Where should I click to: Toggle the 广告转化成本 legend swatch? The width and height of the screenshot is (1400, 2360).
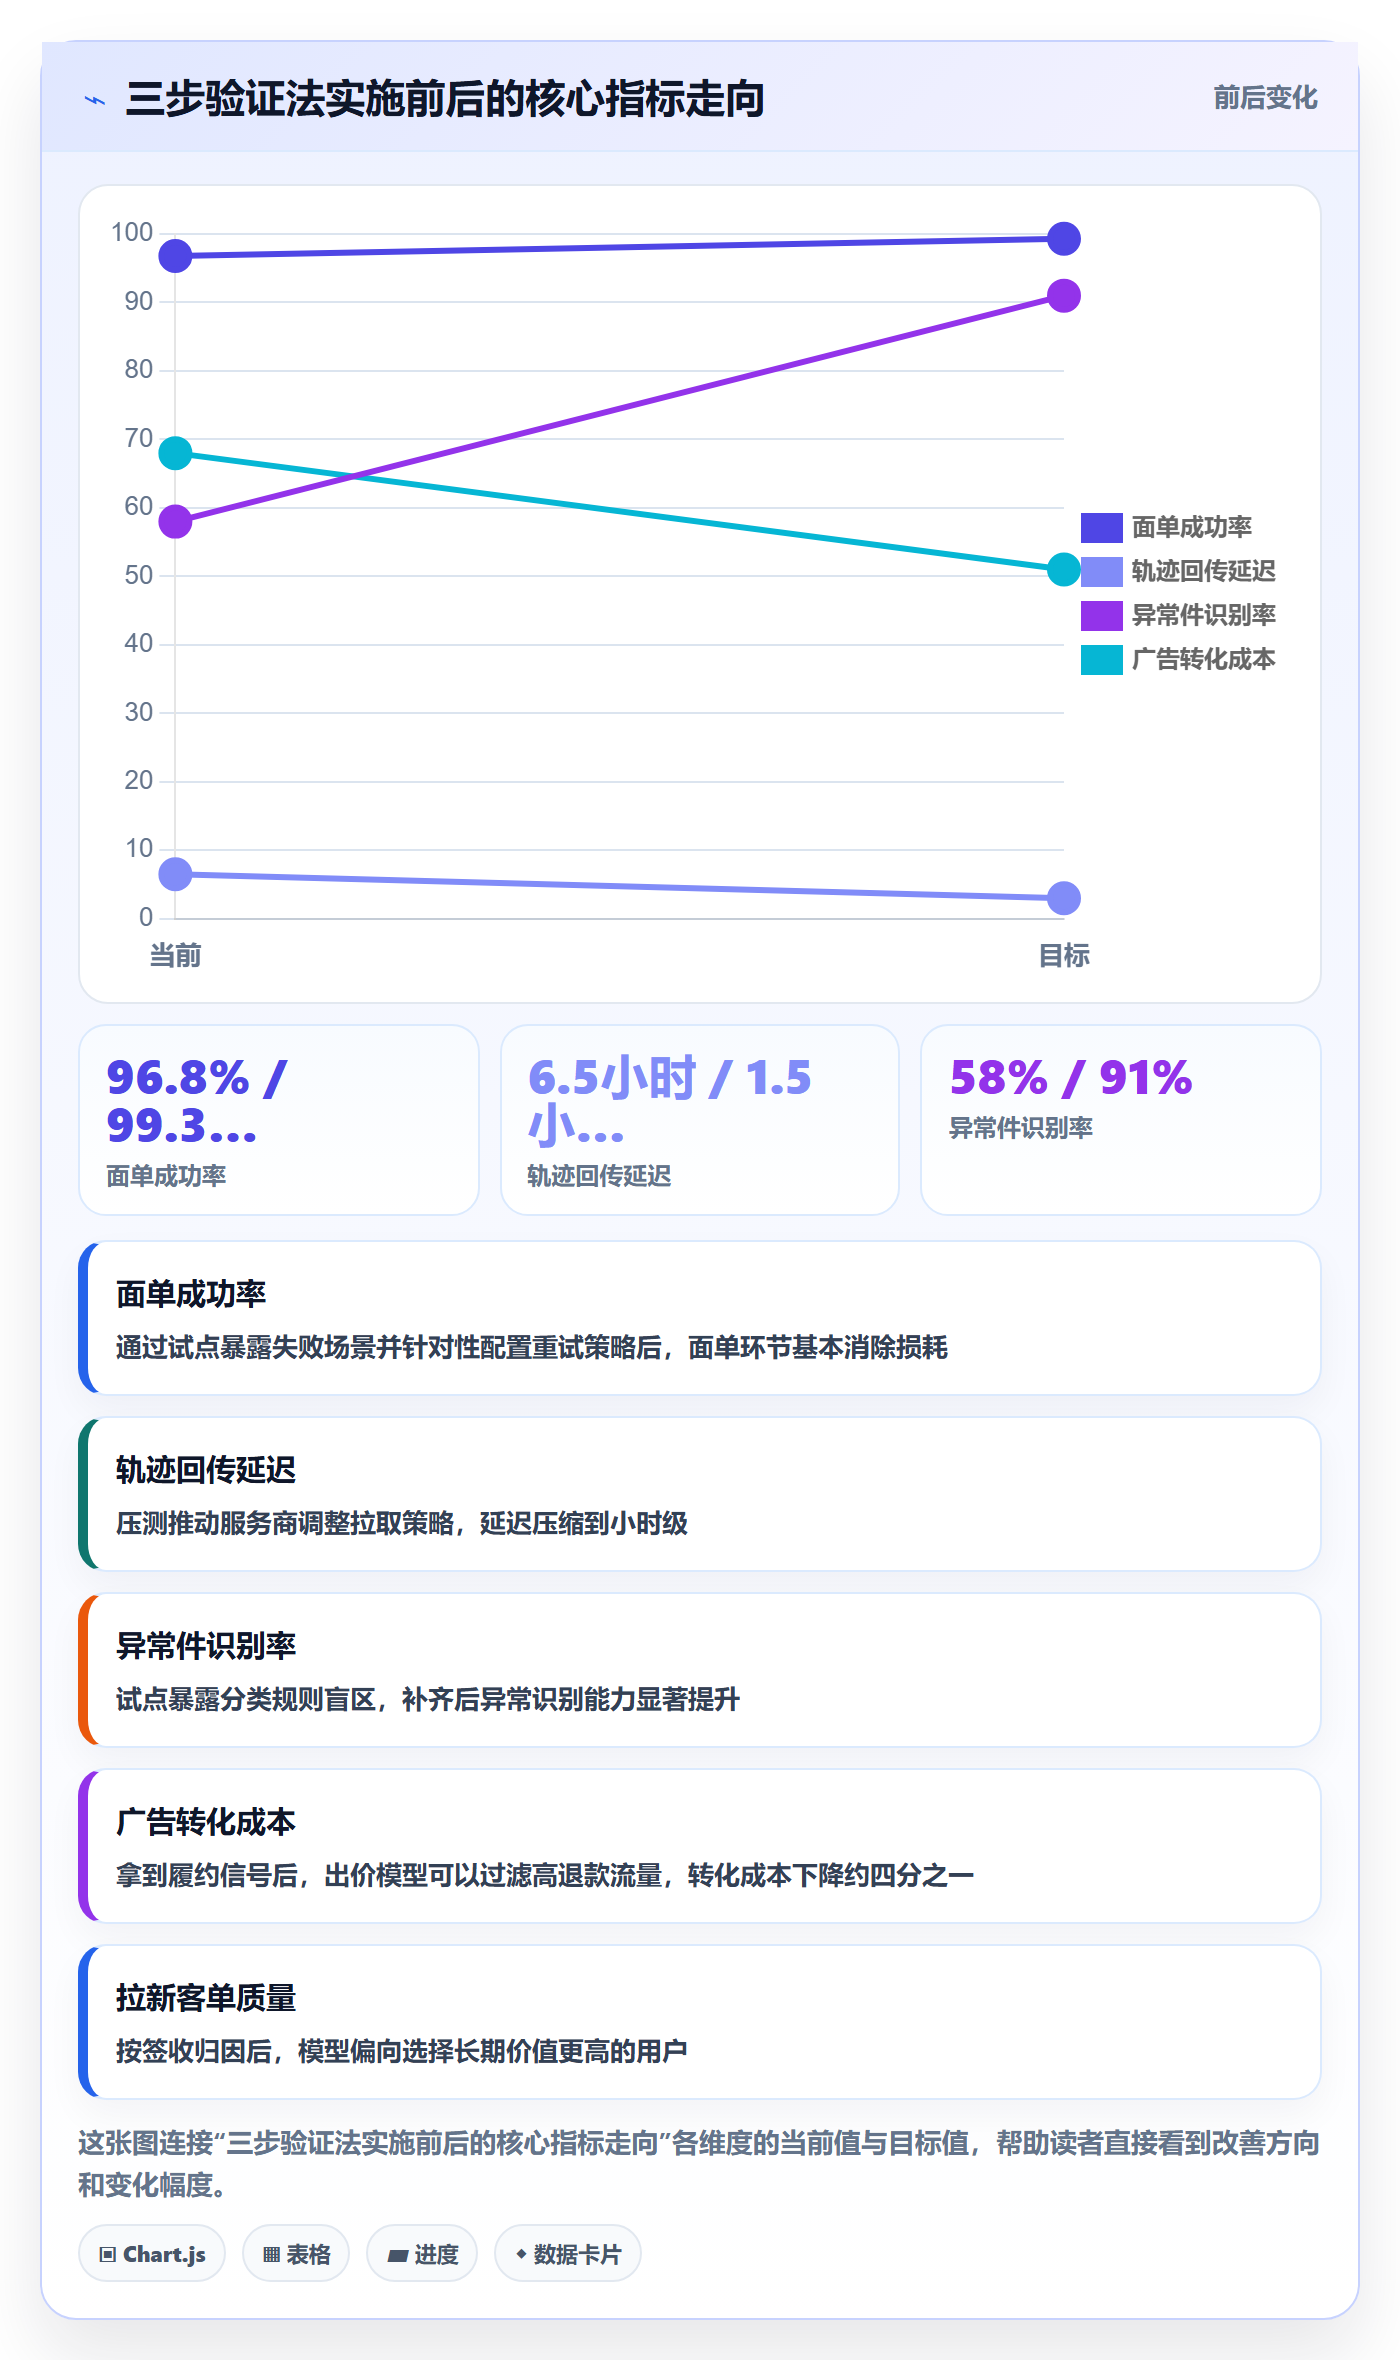1101,659
